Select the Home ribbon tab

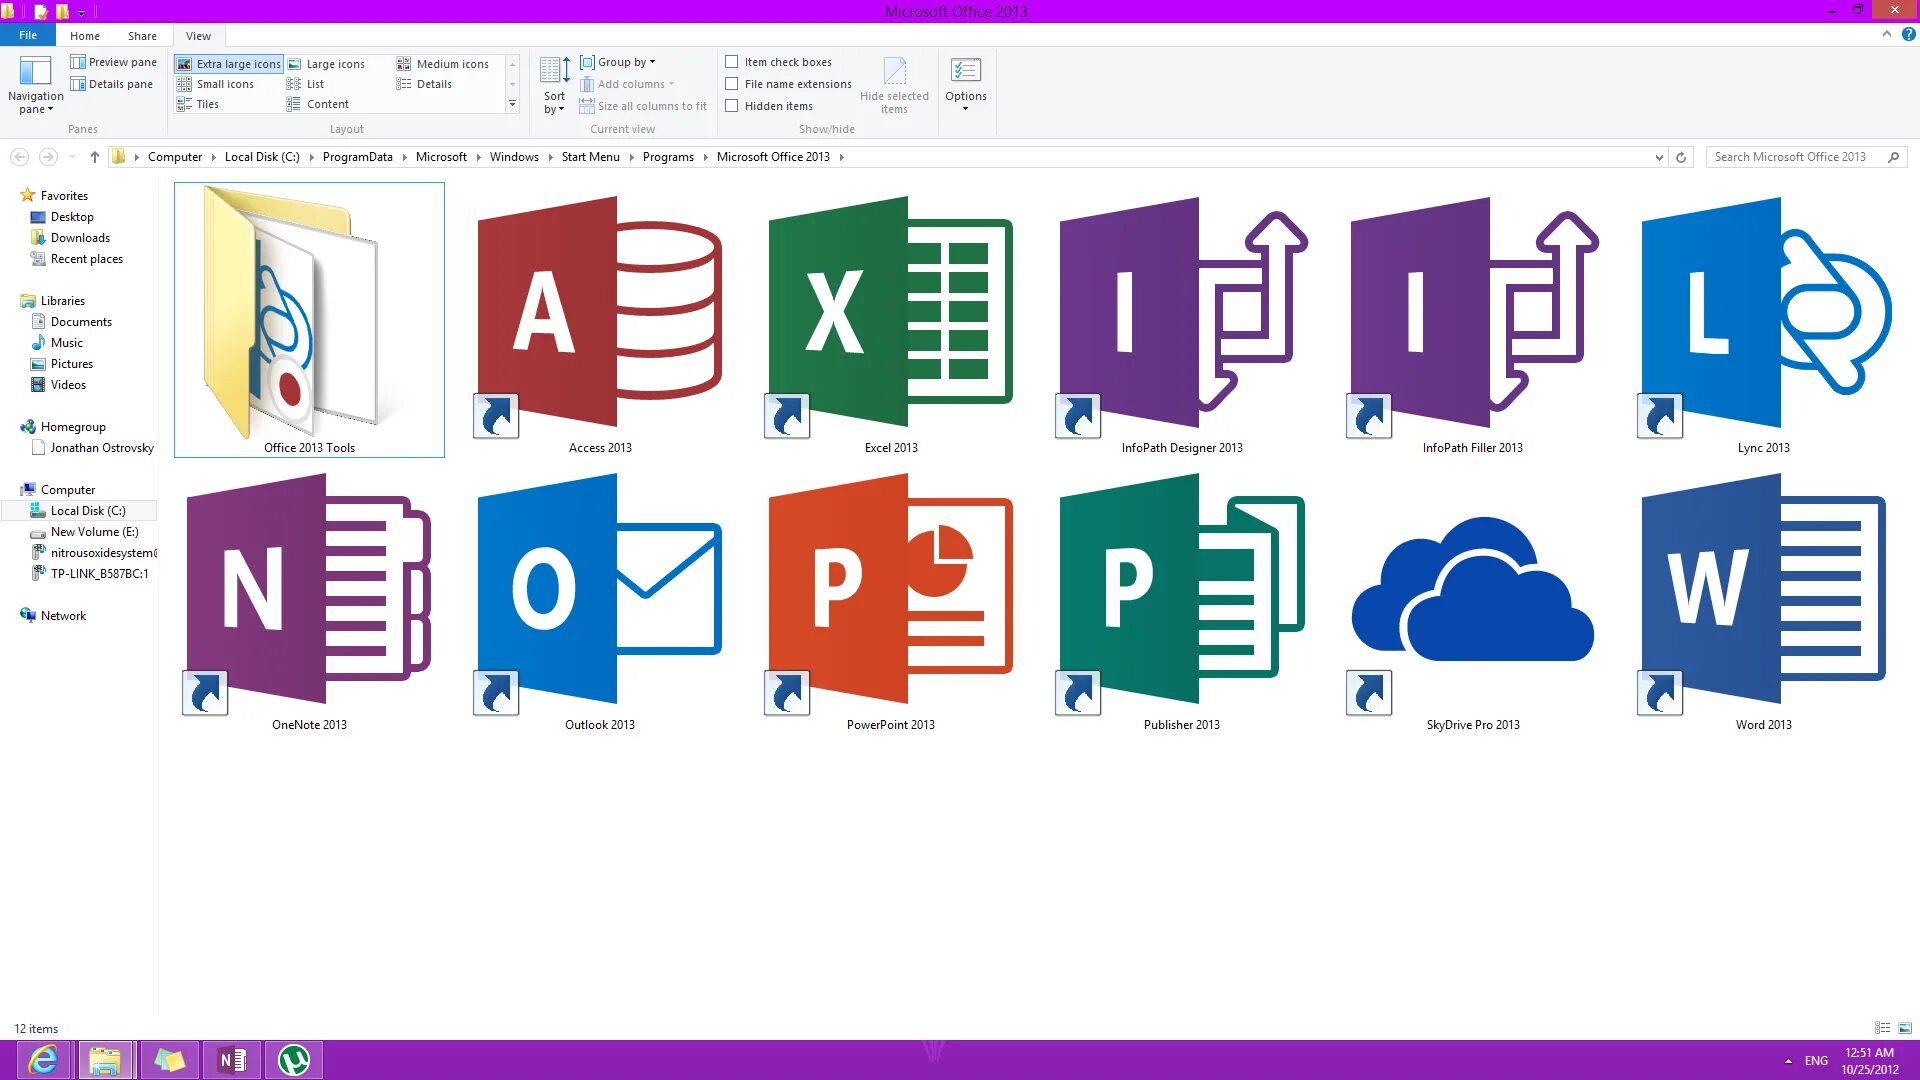point(83,36)
